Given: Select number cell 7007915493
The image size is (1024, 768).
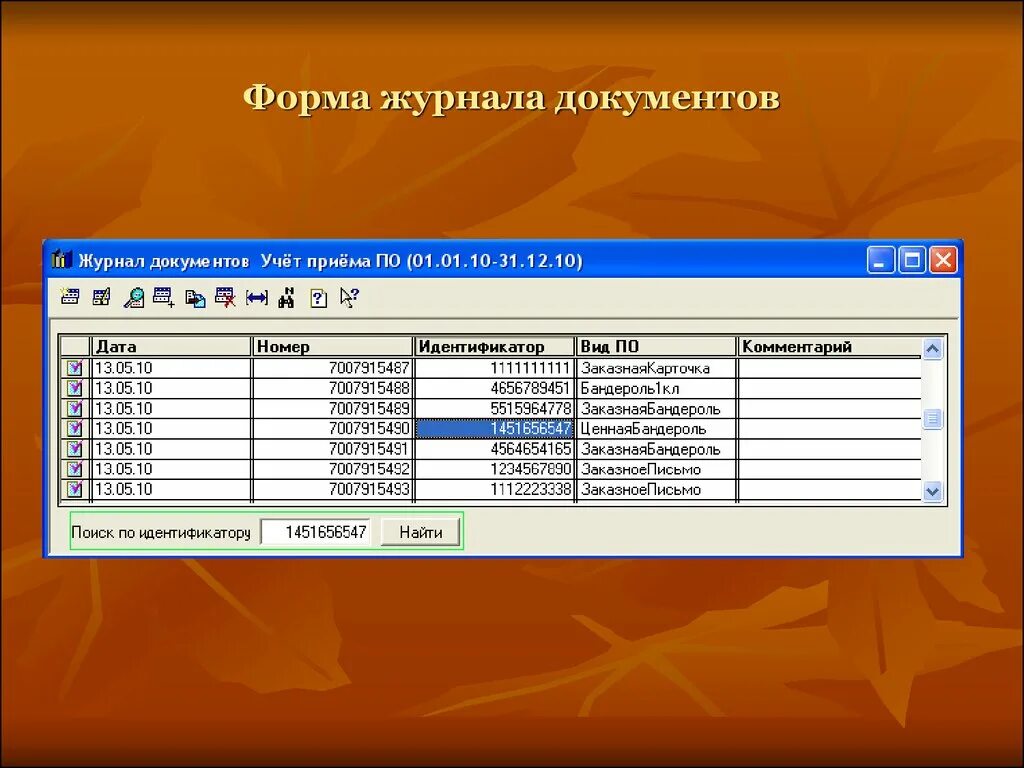Looking at the screenshot, I should pos(332,489).
